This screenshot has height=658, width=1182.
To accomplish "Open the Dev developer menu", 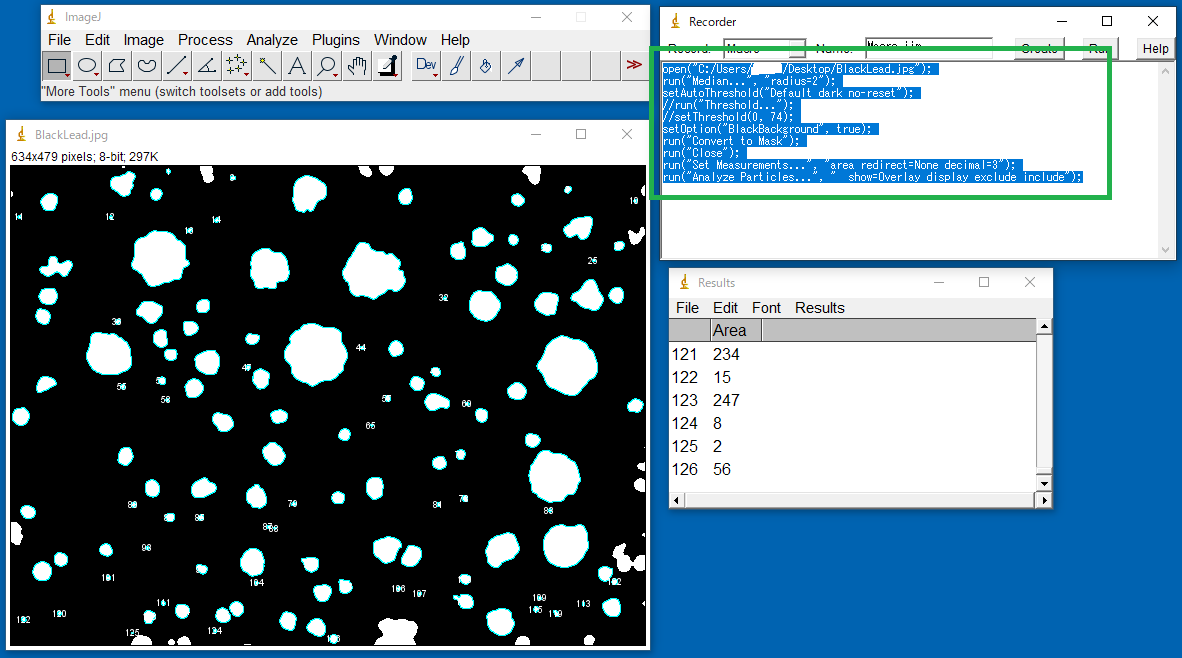I will tap(426, 66).
